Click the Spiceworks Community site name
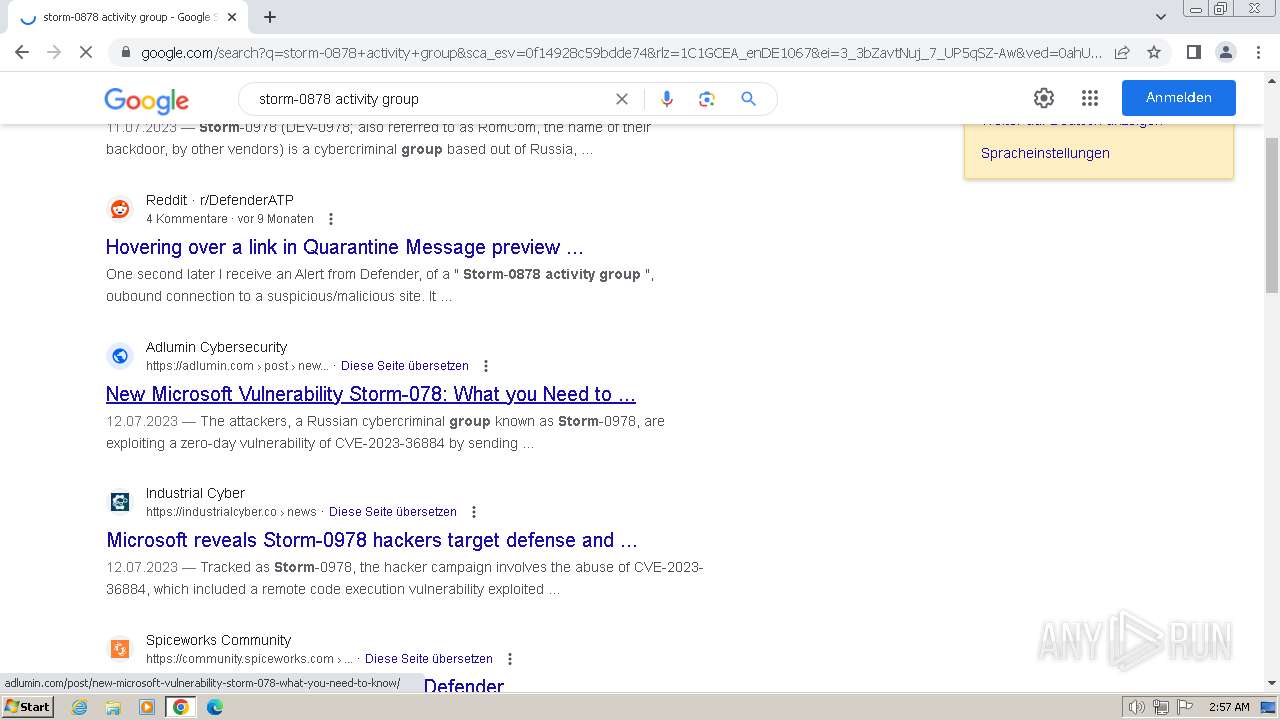 tap(219, 640)
